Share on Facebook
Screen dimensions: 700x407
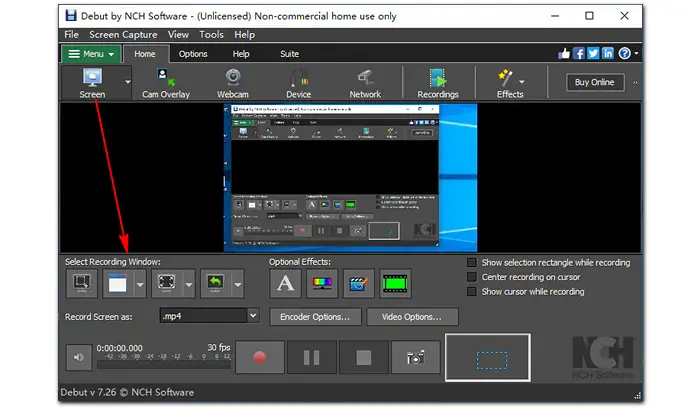579,54
